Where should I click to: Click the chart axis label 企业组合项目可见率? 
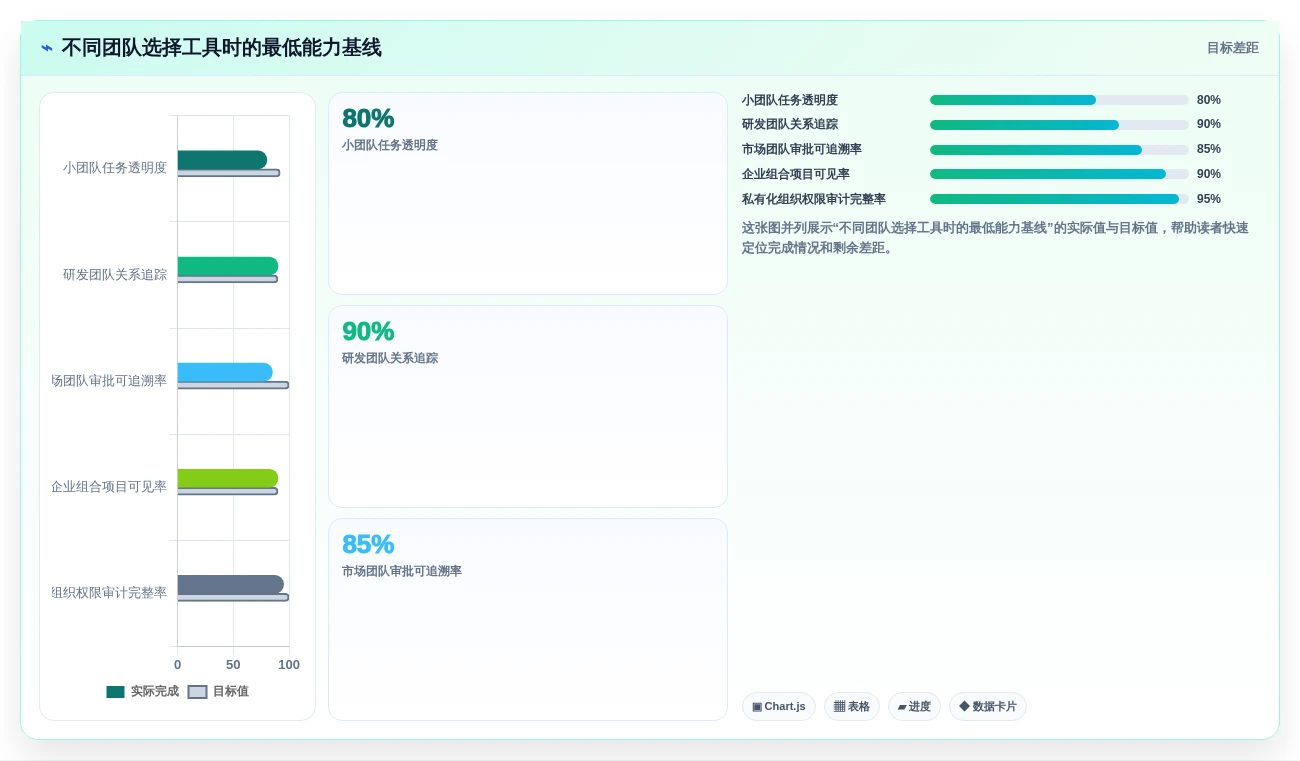(109, 487)
